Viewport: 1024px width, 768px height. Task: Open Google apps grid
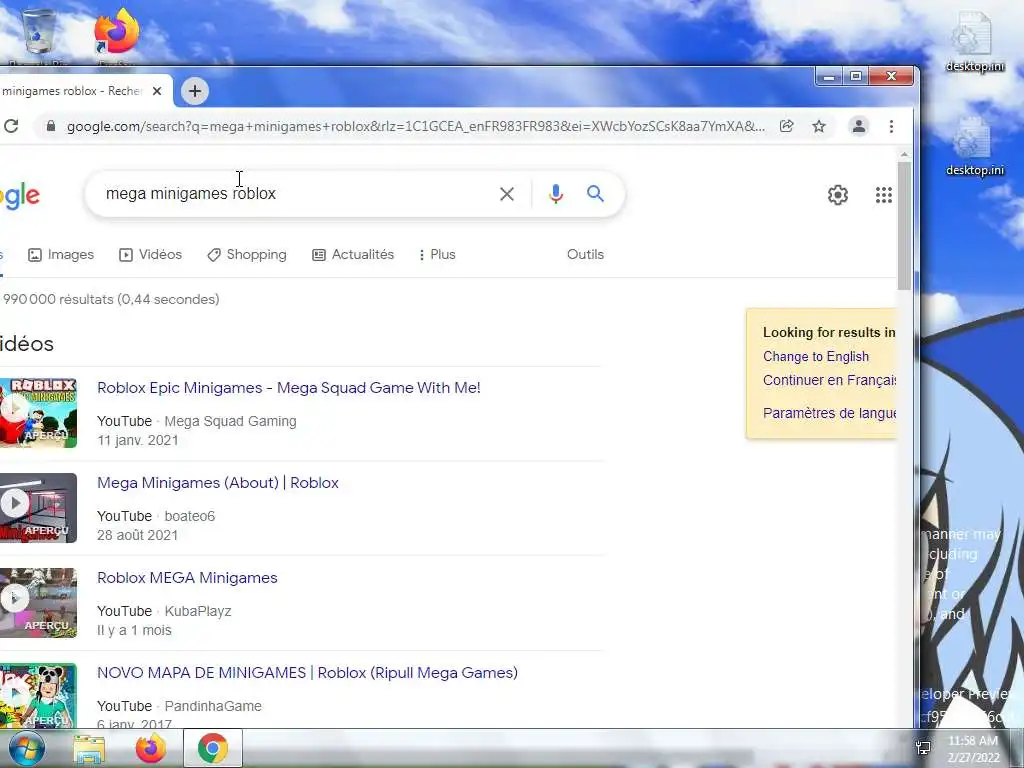pyautogui.click(x=884, y=195)
